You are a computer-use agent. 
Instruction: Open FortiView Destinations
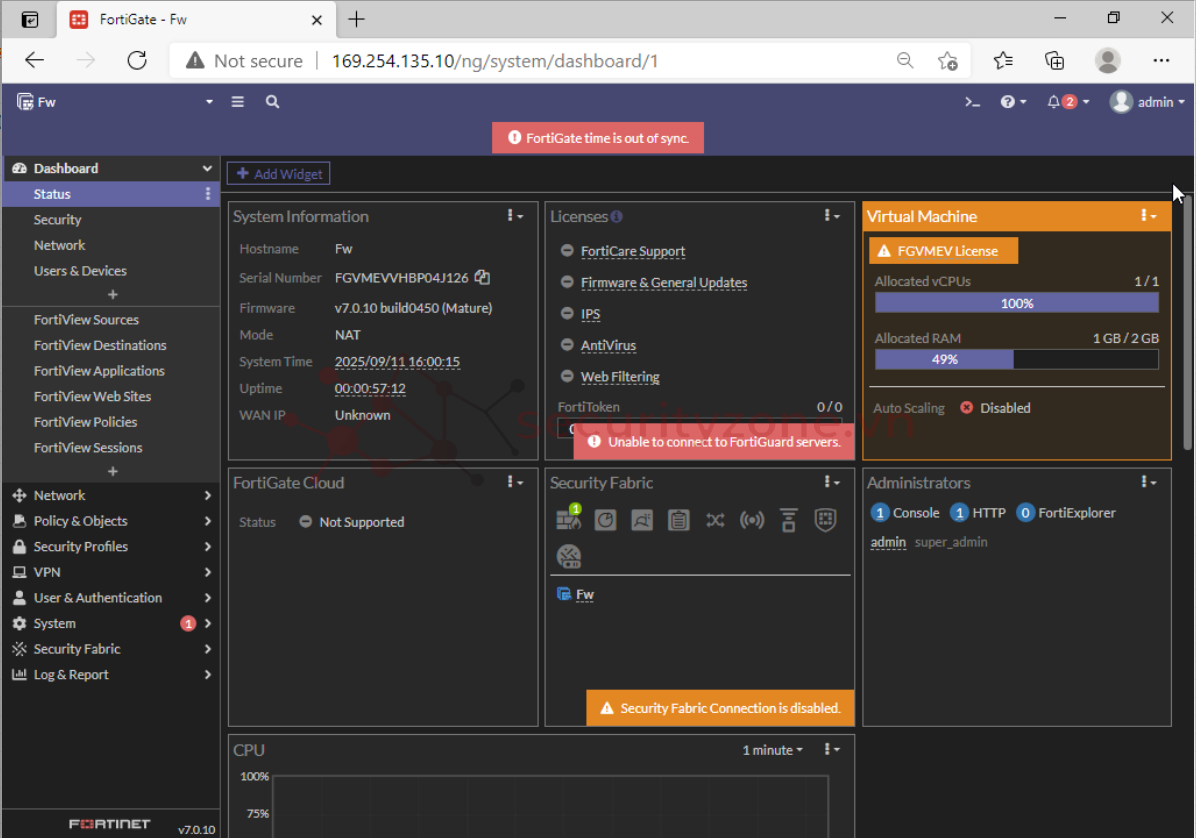coord(111,345)
